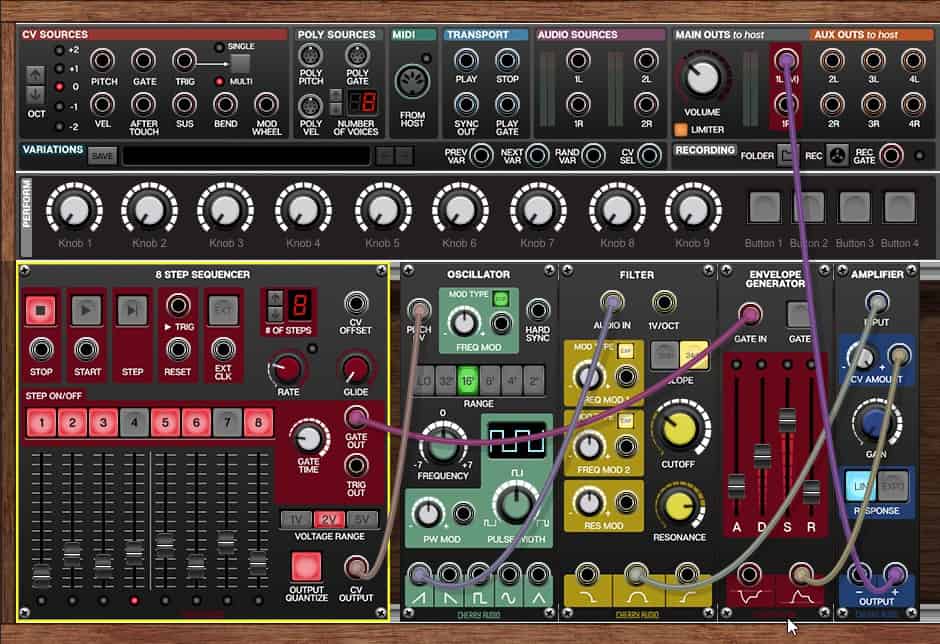The image size is (940, 644).
Task: Click the Hard Sync input jack
Action: [x=538, y=310]
